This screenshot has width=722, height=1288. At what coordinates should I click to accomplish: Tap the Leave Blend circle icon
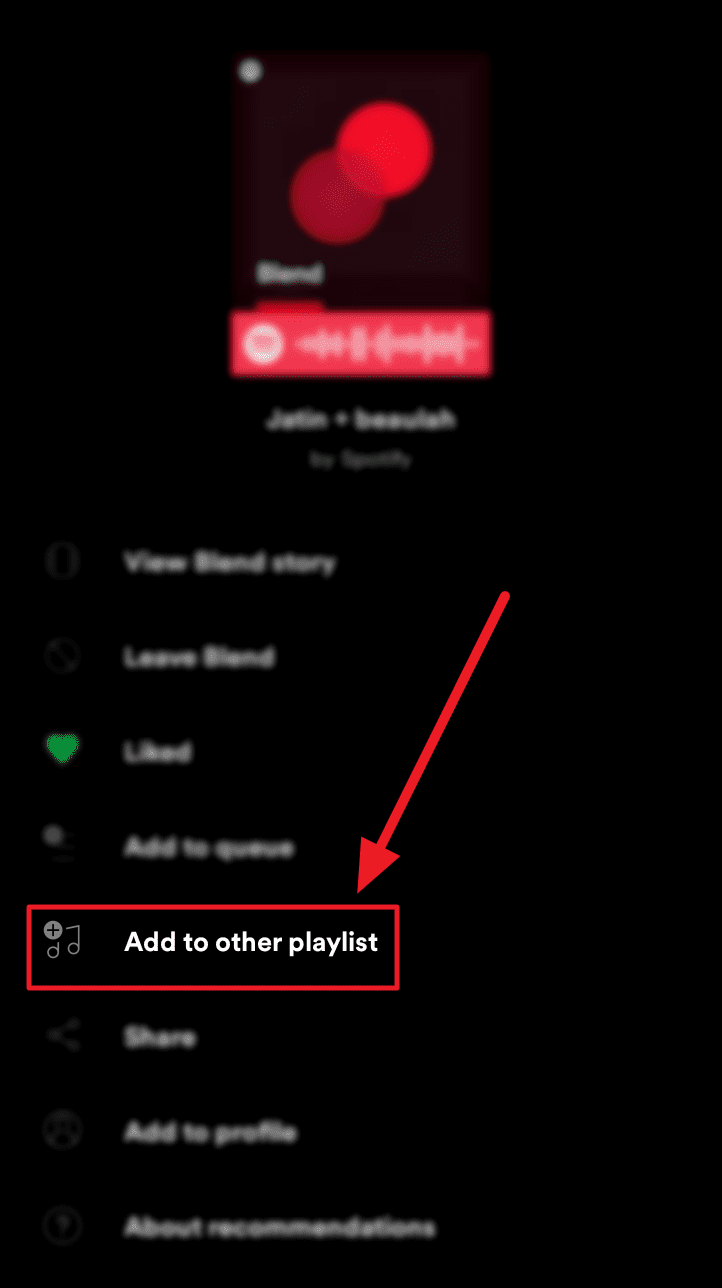(x=62, y=657)
